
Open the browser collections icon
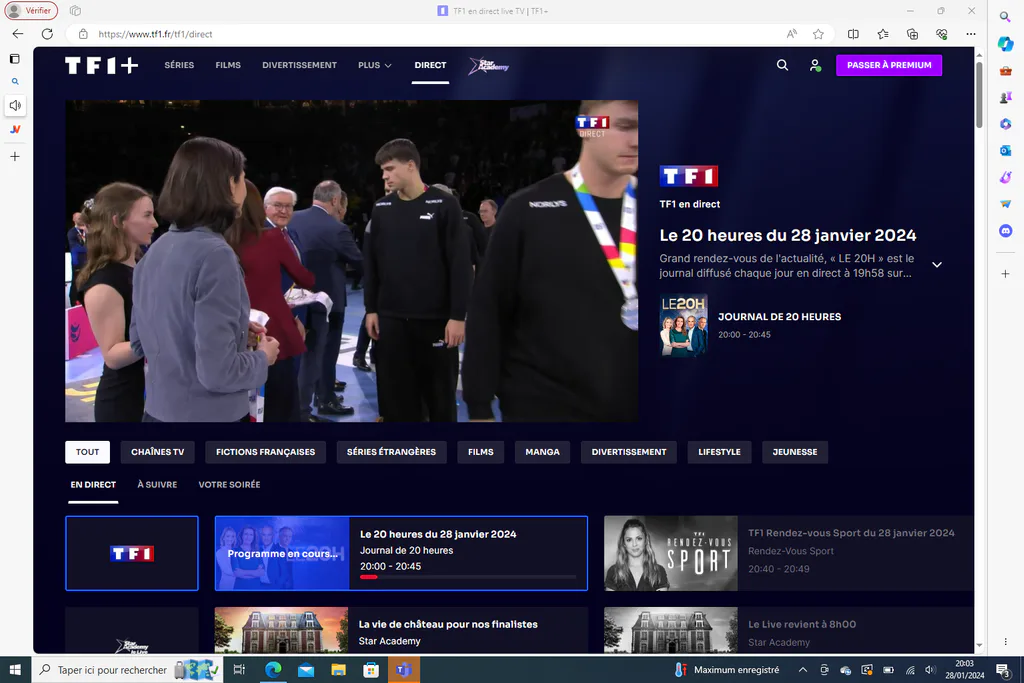[x=912, y=34]
